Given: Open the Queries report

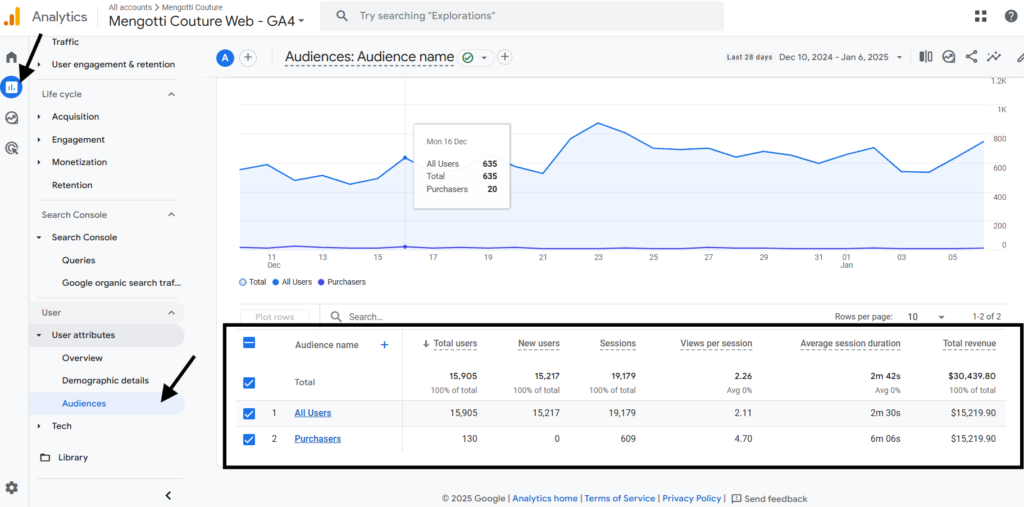Looking at the screenshot, I should click(x=78, y=260).
